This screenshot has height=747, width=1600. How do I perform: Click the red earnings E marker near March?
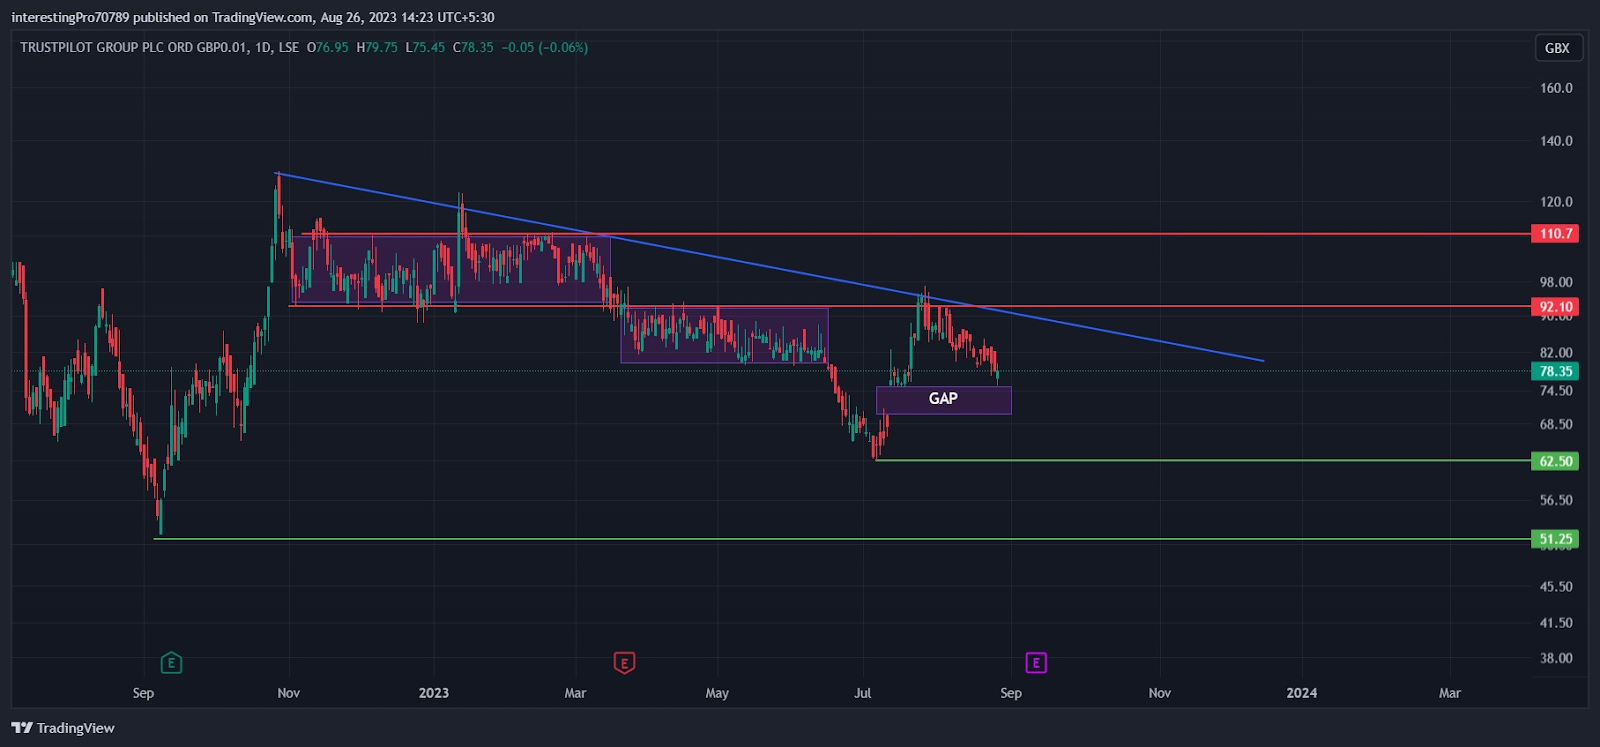point(624,662)
